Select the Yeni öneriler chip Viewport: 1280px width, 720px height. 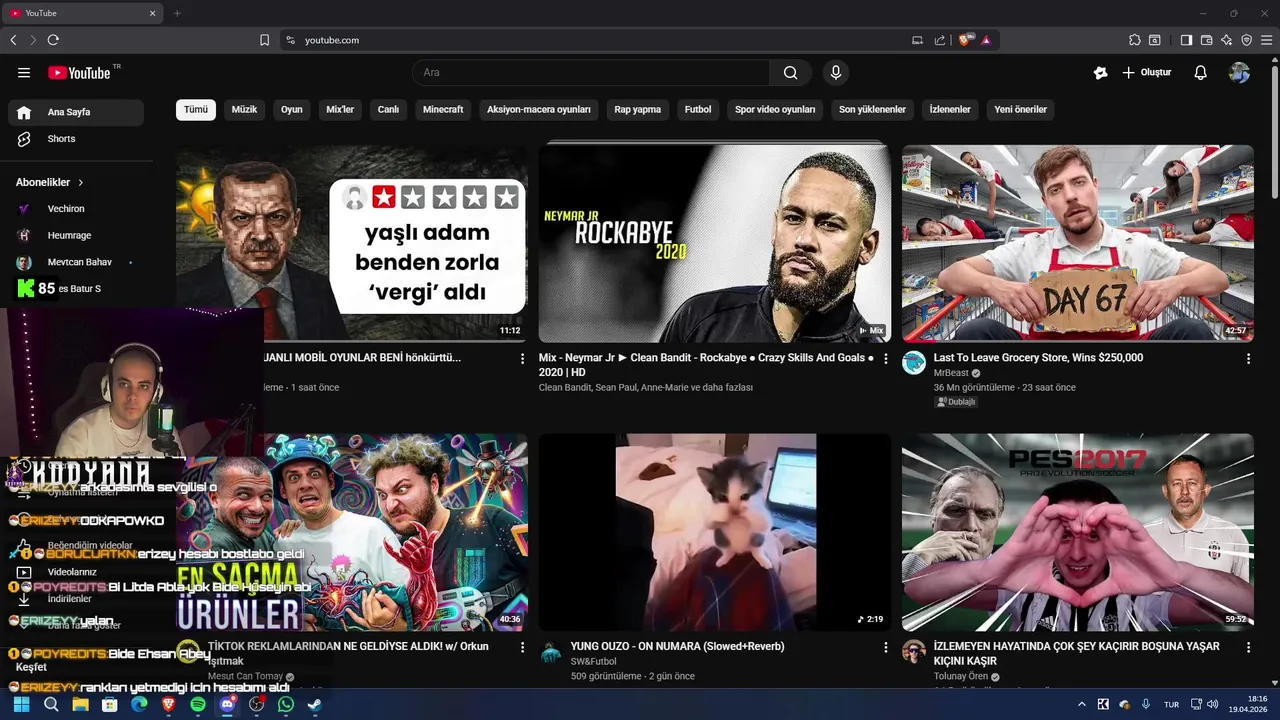(x=1021, y=110)
